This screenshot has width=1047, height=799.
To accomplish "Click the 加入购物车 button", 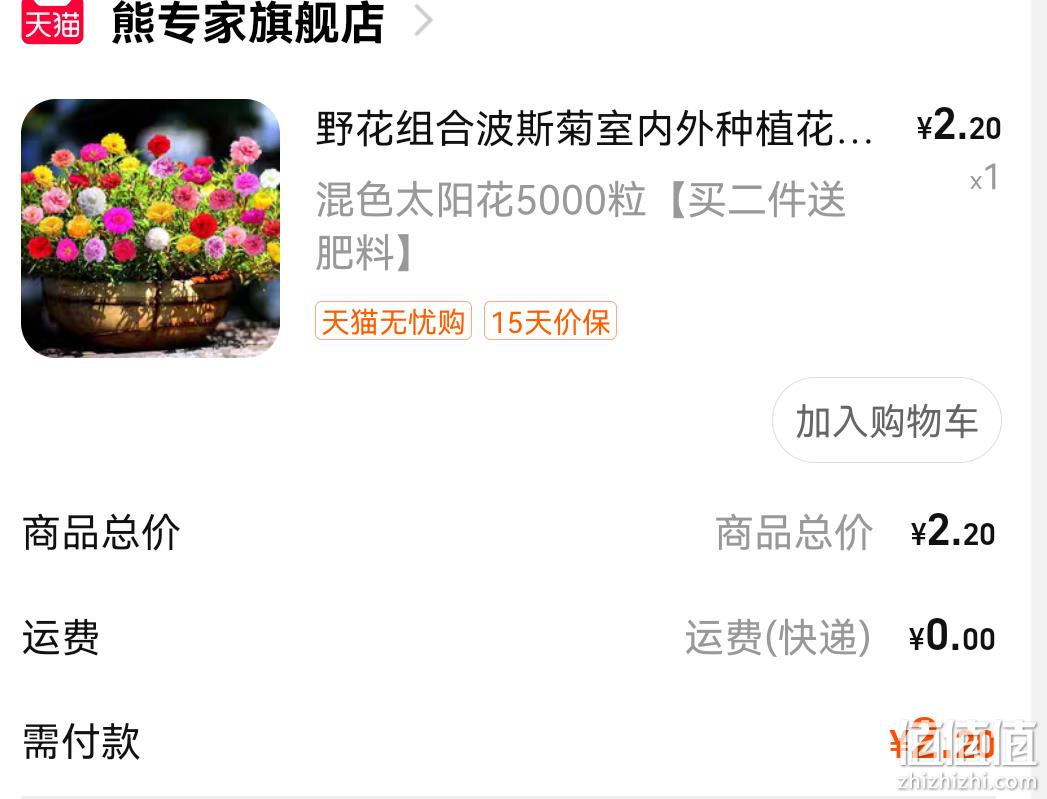I will click(886, 421).
